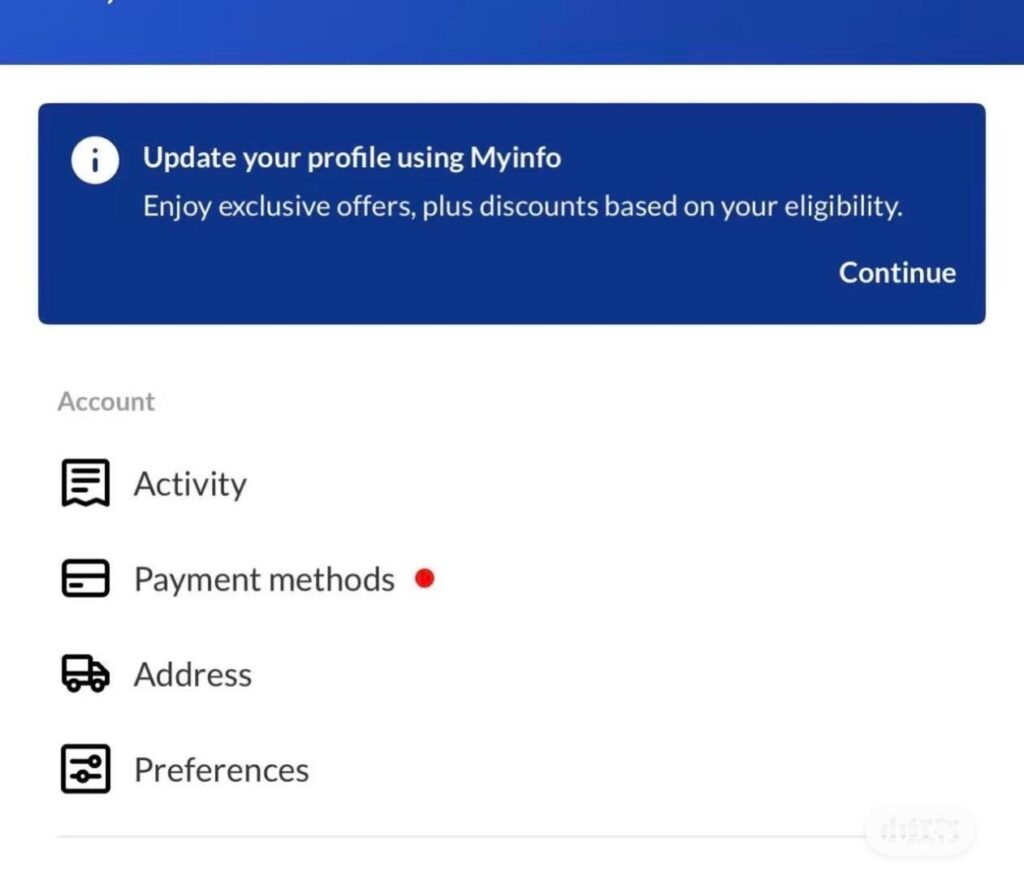The image size is (1024, 877).
Task: Open the Payment methods text label
Action: point(264,580)
